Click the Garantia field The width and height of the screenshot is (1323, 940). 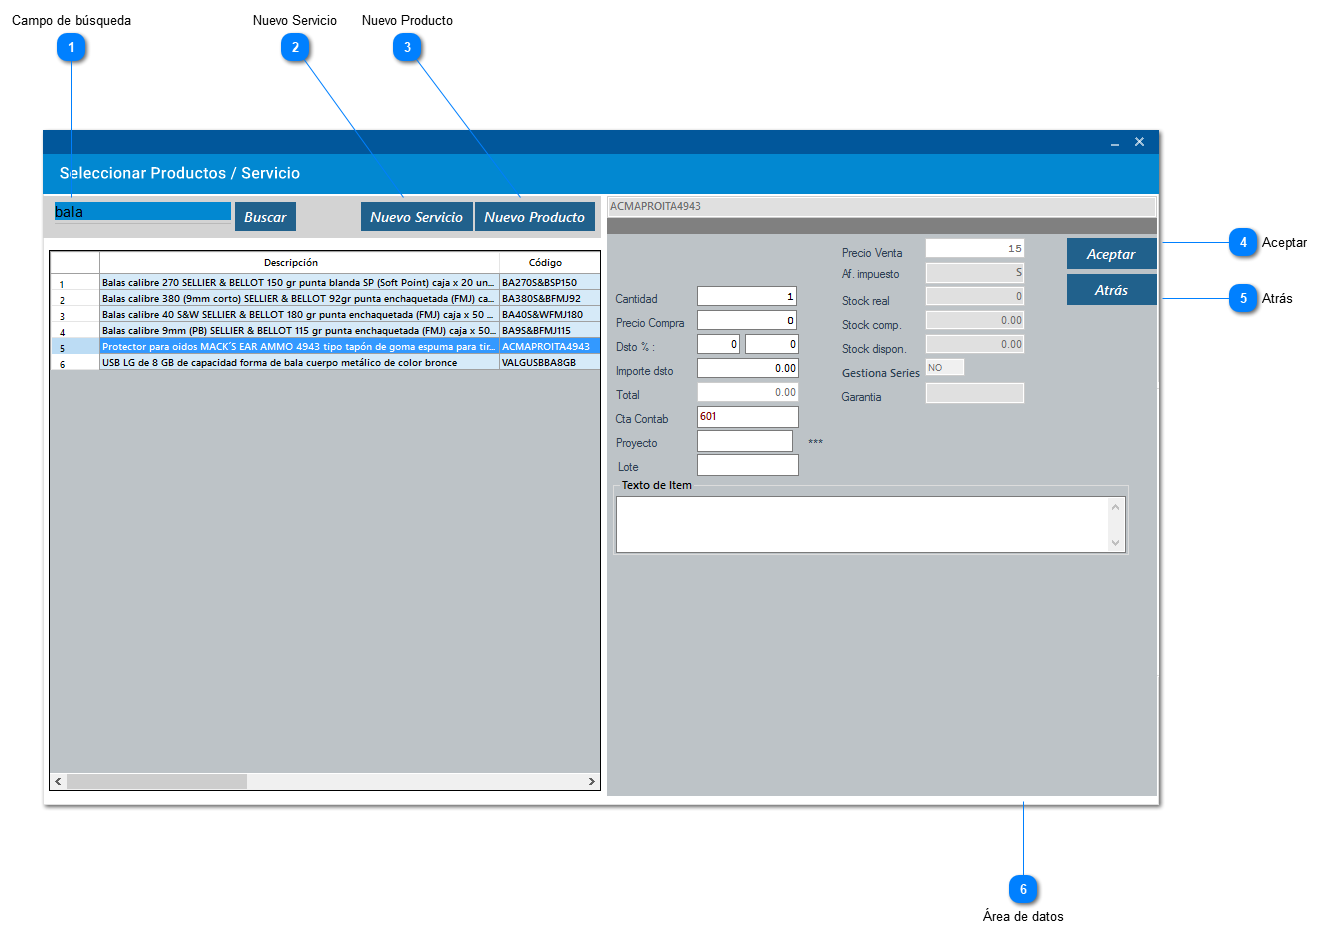point(975,393)
